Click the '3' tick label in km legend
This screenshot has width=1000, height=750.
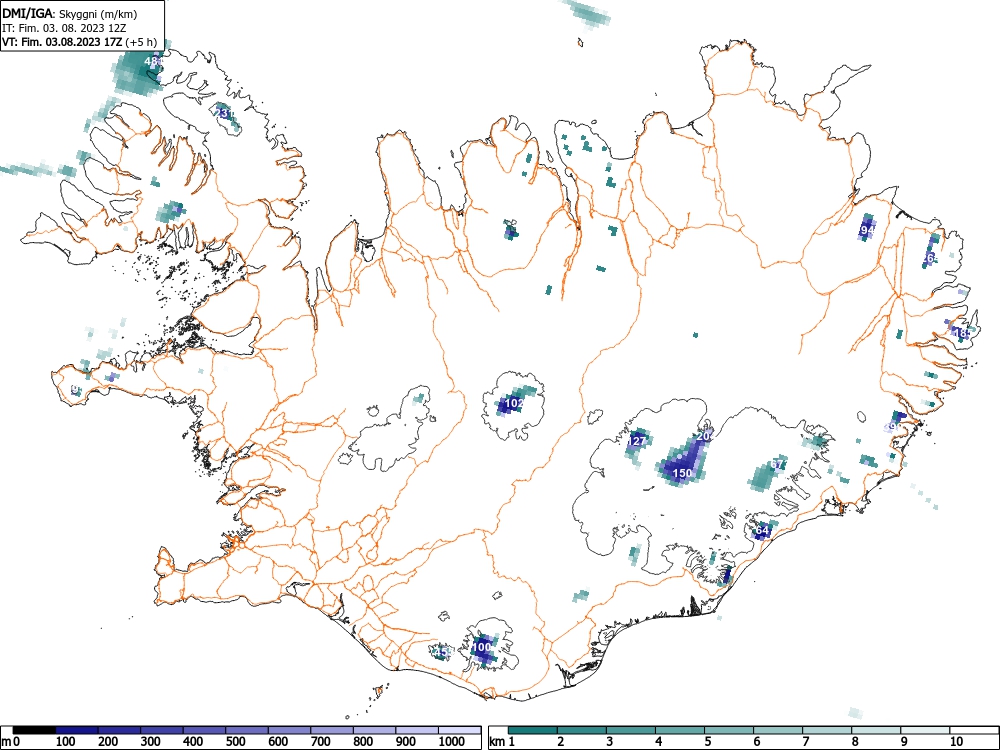[x=610, y=742]
